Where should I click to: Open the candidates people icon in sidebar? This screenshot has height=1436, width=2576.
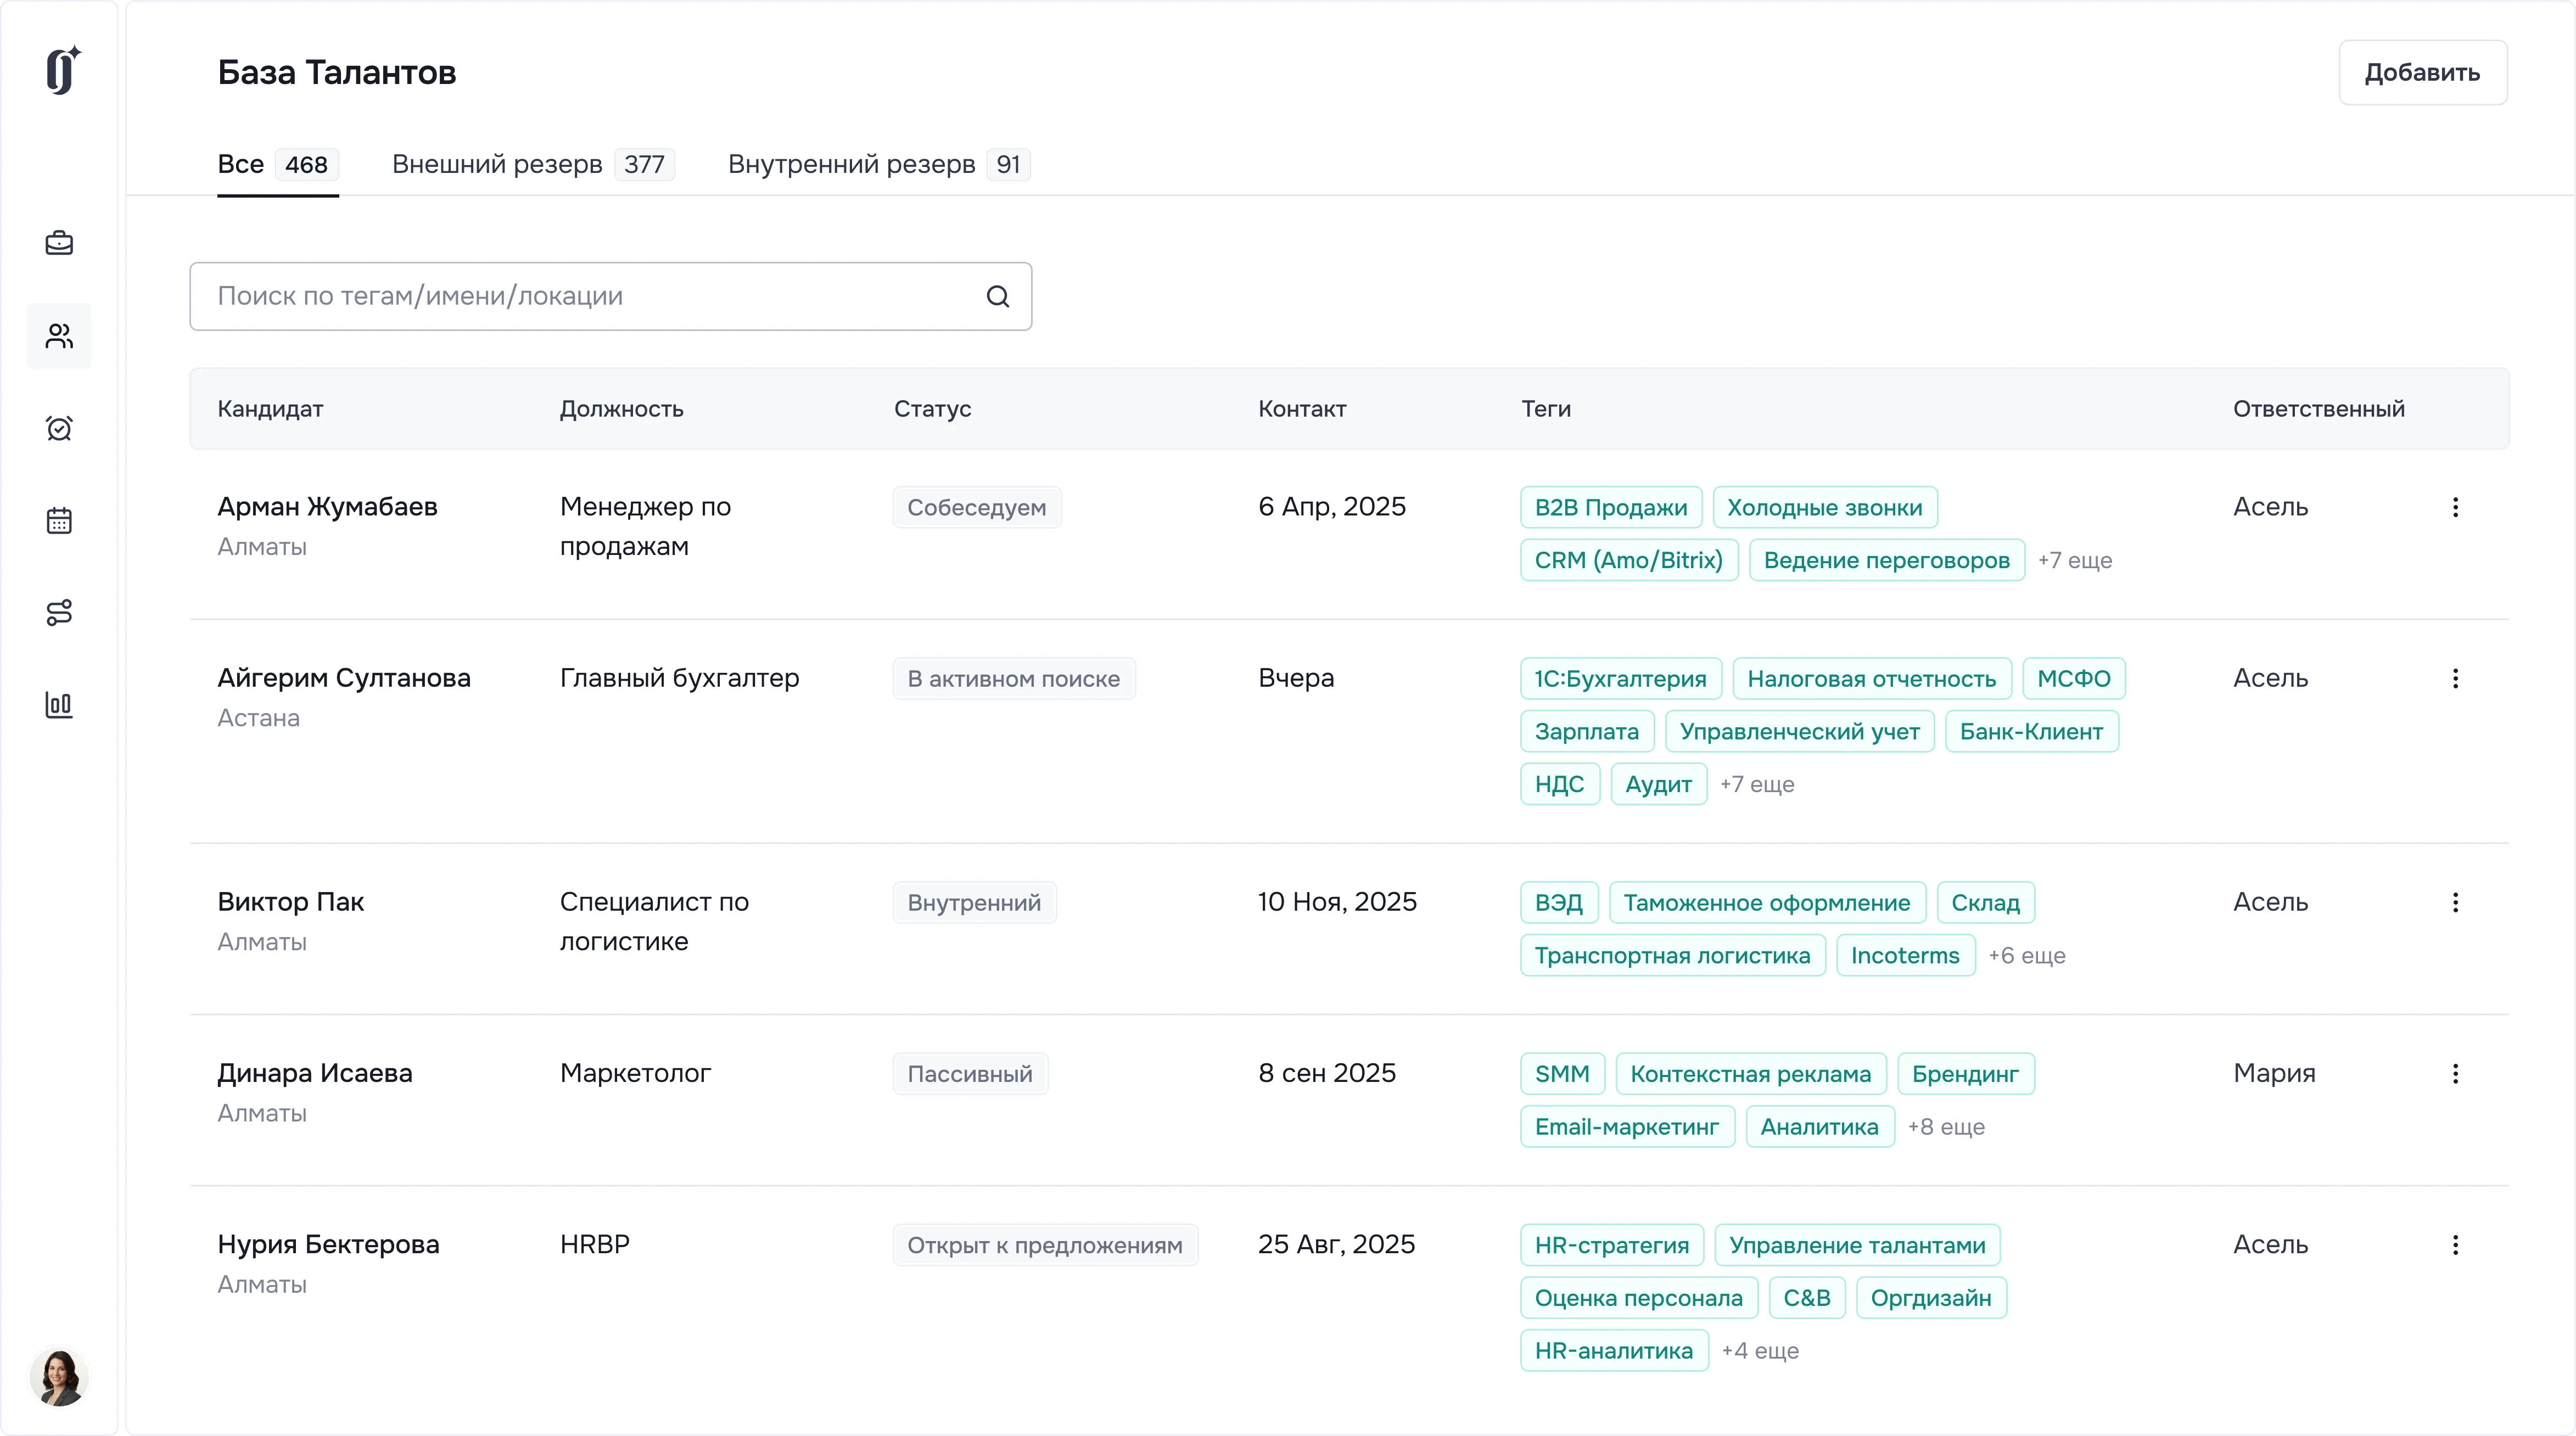tap(59, 336)
